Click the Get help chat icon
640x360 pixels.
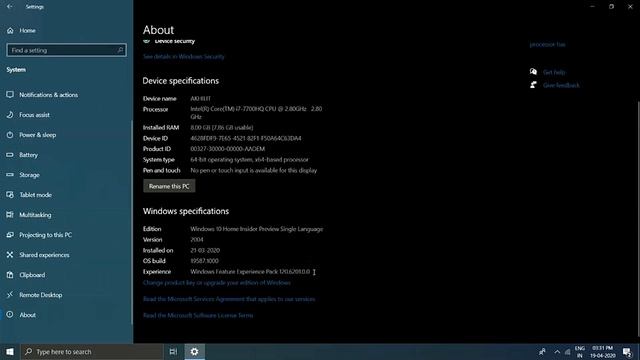click(533, 72)
